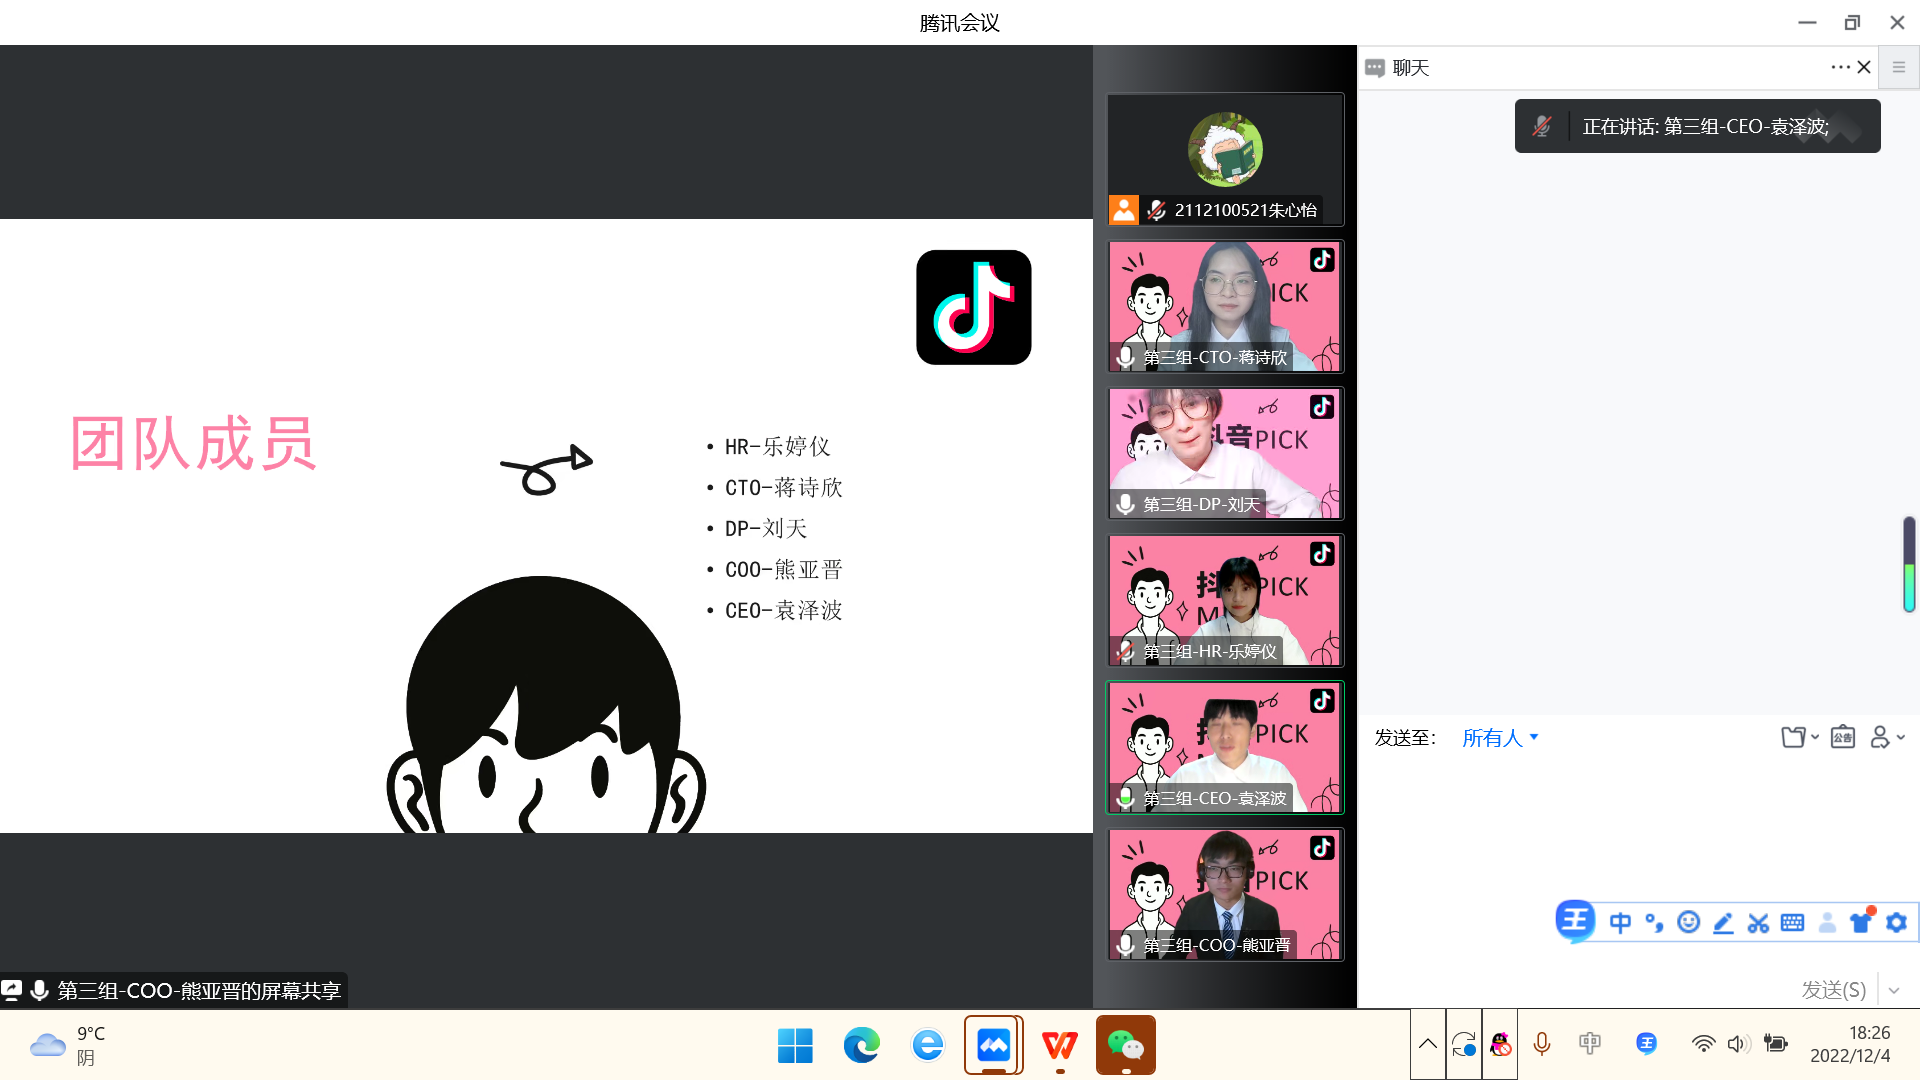The image size is (1920, 1080).
Task: Select the 第三组-CTO-蒋诗欣 video thumbnail
Action: click(x=1225, y=306)
